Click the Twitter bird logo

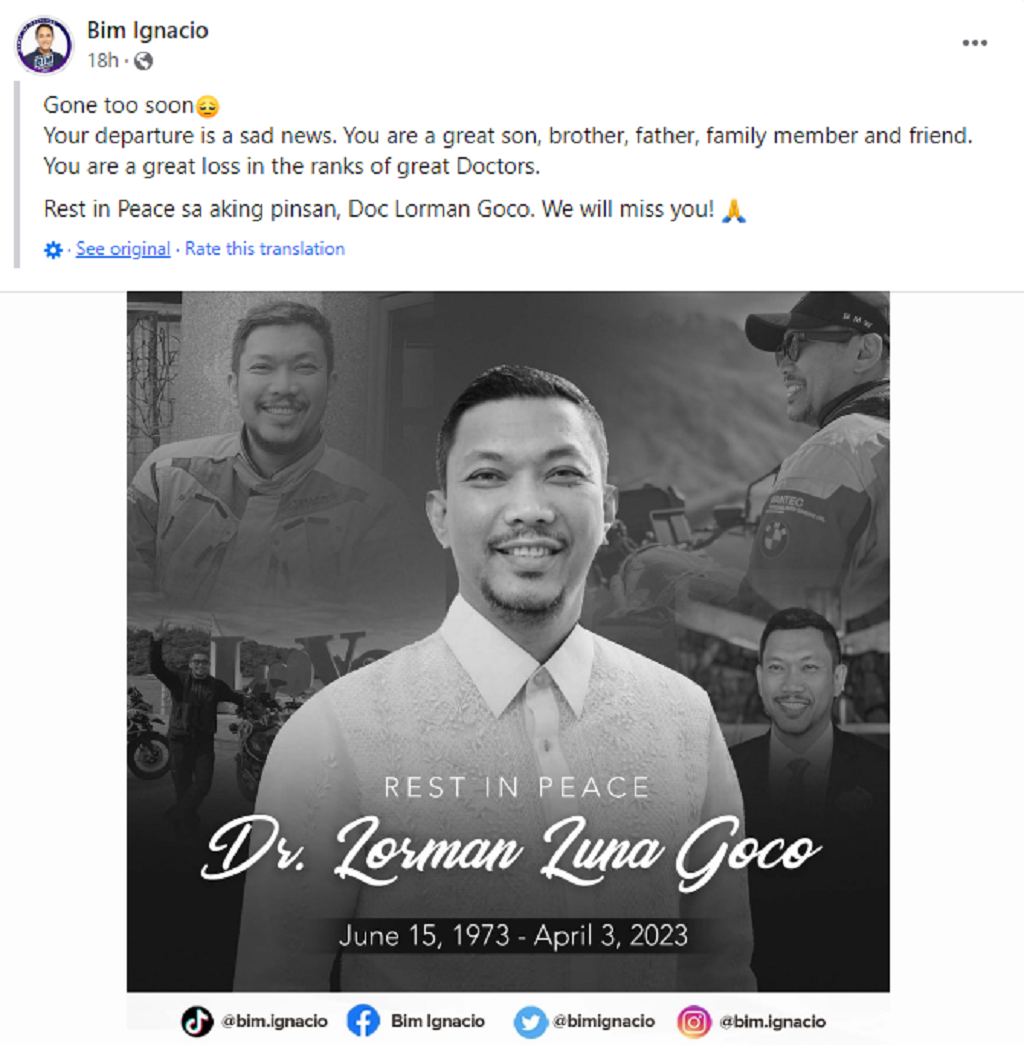[x=530, y=1022]
